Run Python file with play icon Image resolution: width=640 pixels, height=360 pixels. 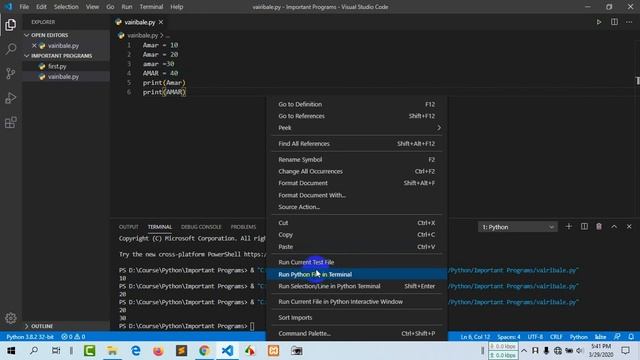pos(599,22)
